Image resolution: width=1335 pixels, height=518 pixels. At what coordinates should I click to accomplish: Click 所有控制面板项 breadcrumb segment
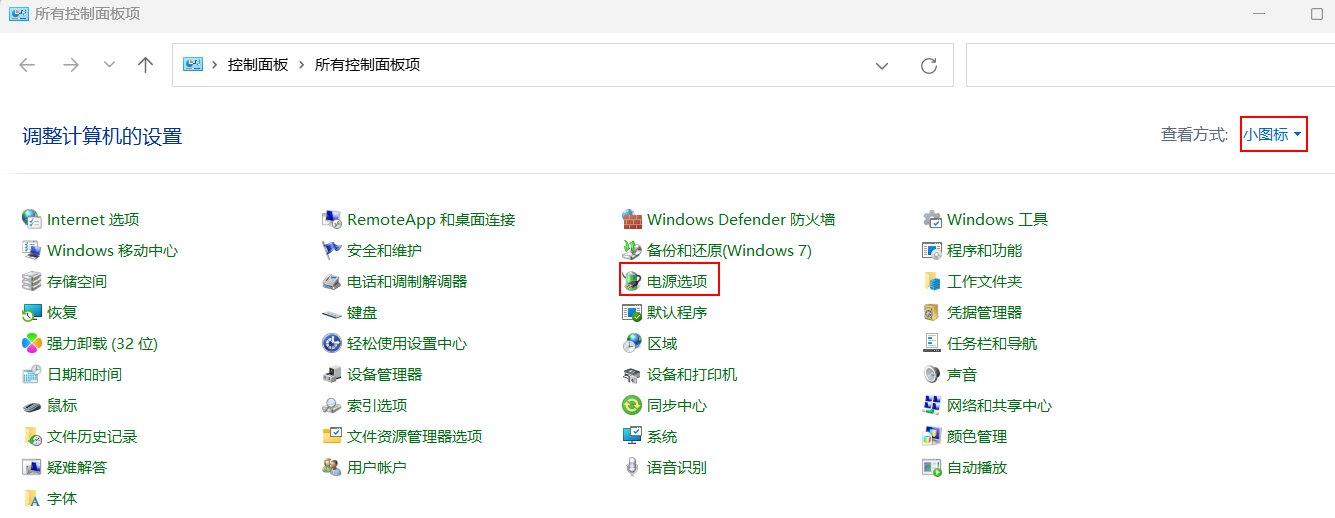pos(367,65)
